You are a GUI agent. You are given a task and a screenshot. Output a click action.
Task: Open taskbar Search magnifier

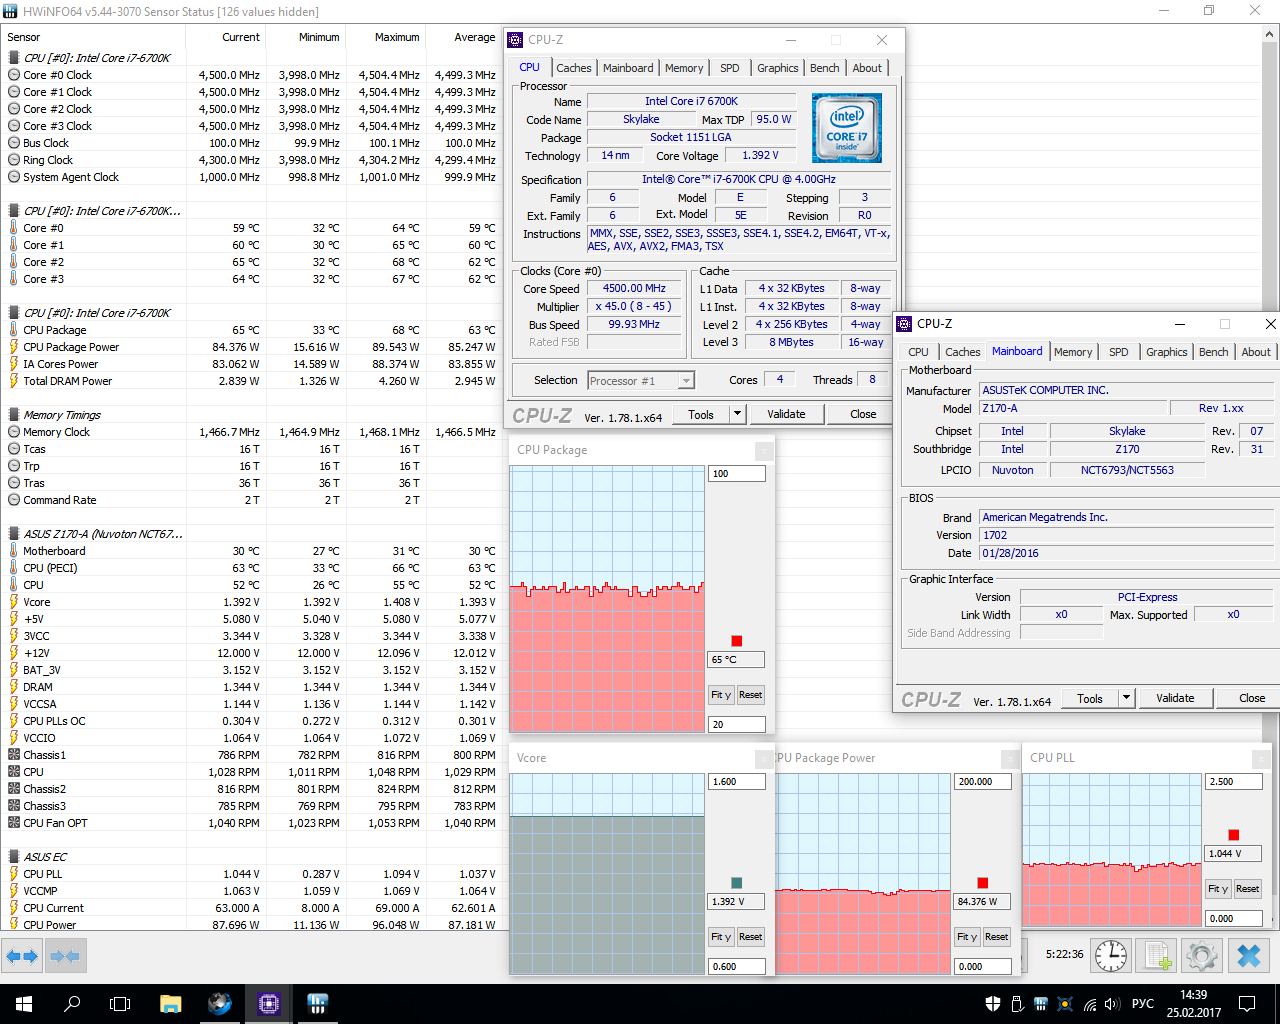[72, 1004]
